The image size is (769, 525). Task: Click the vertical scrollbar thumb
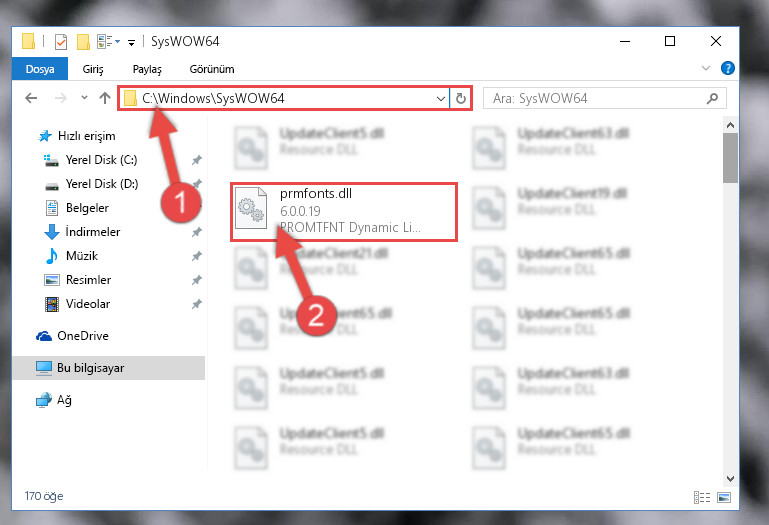click(x=730, y=158)
